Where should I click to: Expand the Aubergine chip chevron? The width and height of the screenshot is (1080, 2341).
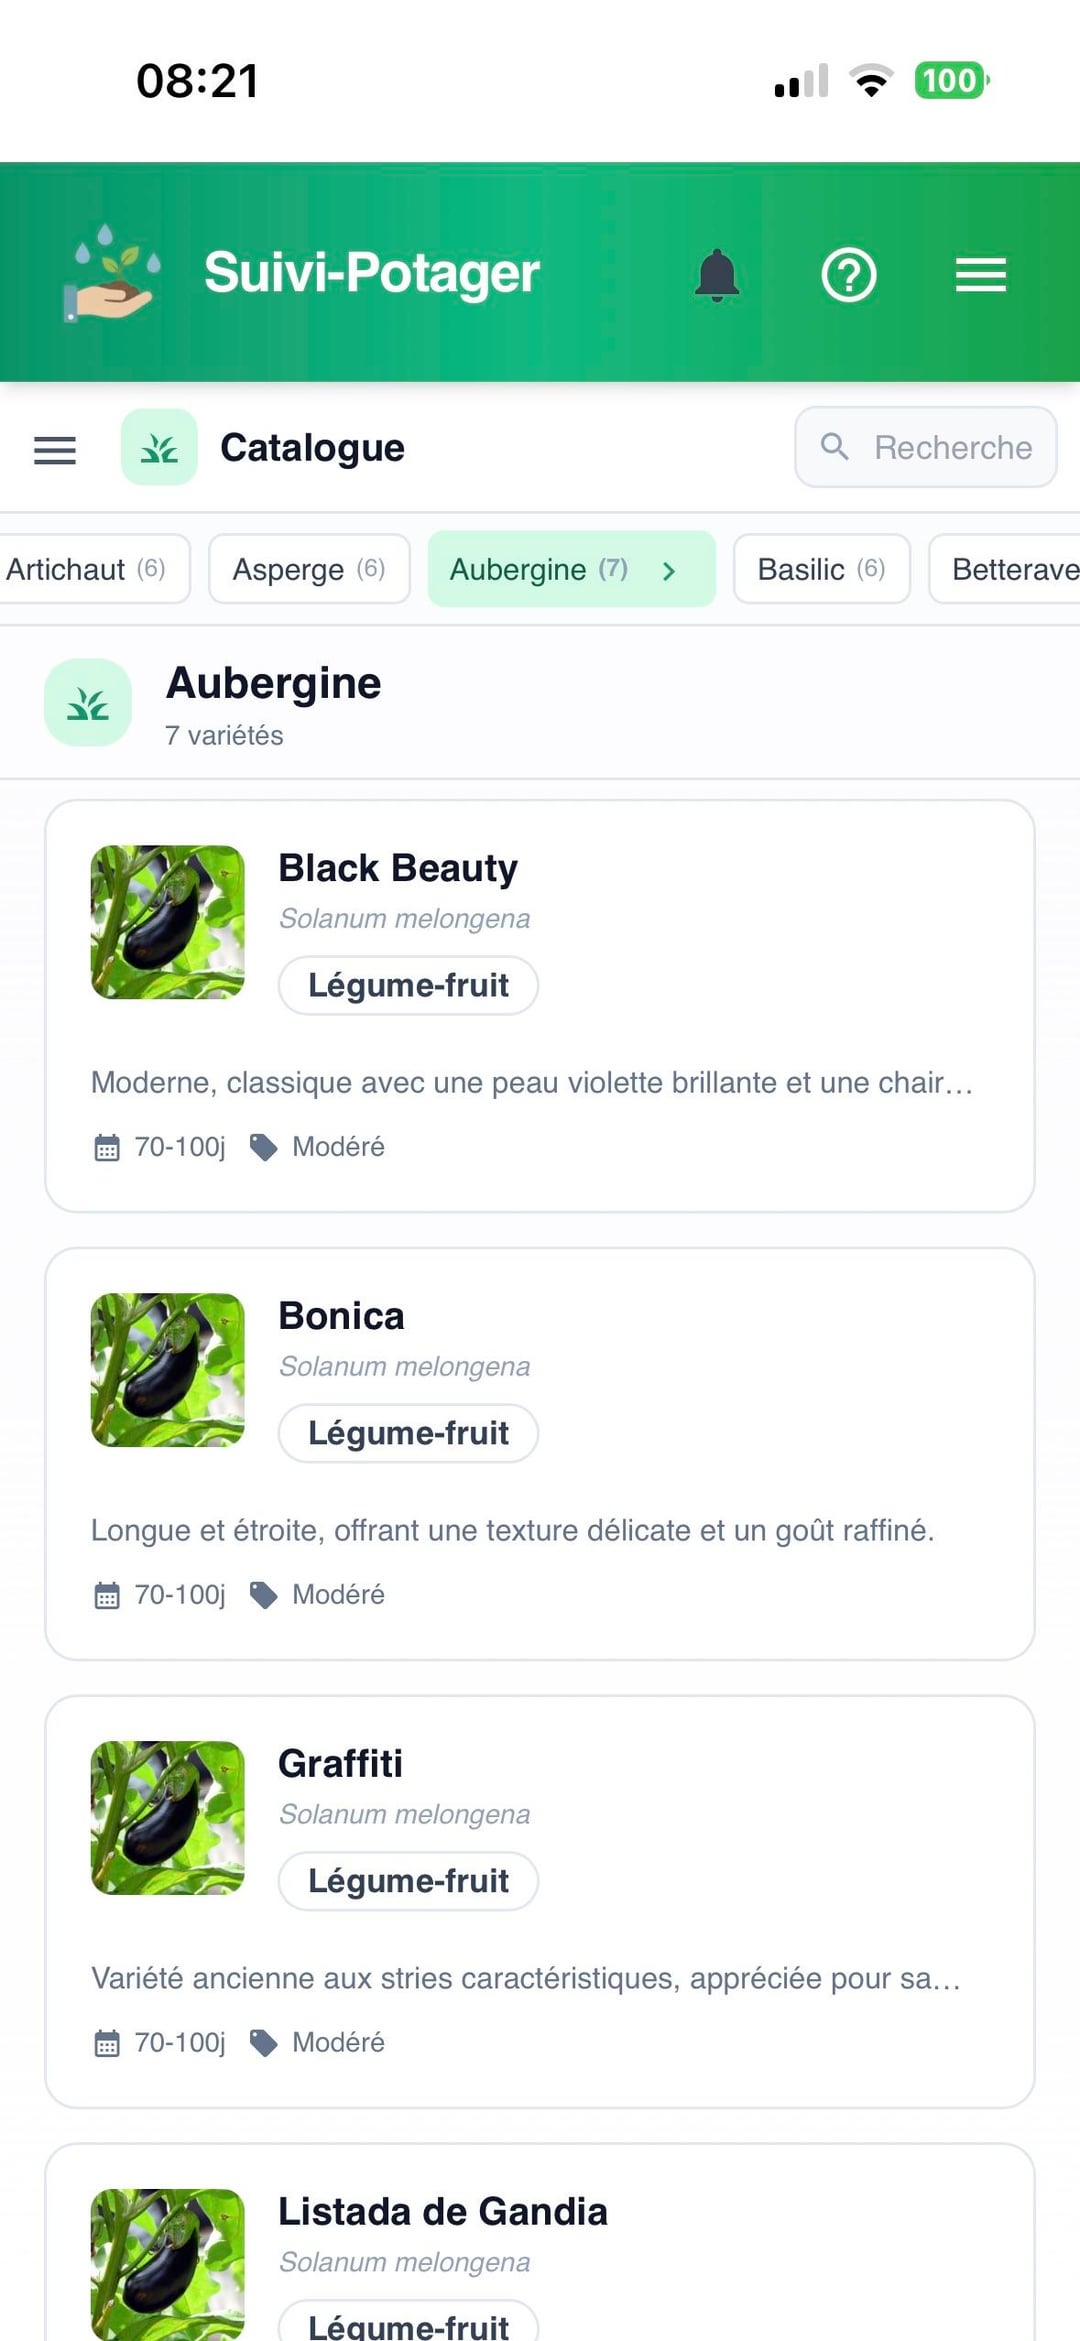pos(669,571)
